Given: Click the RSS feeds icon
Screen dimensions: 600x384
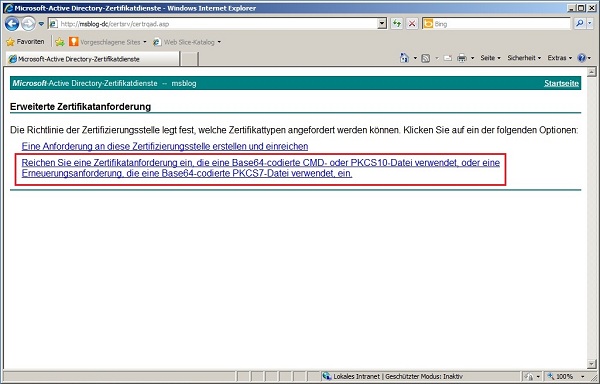Looking at the screenshot, I should click(426, 58).
